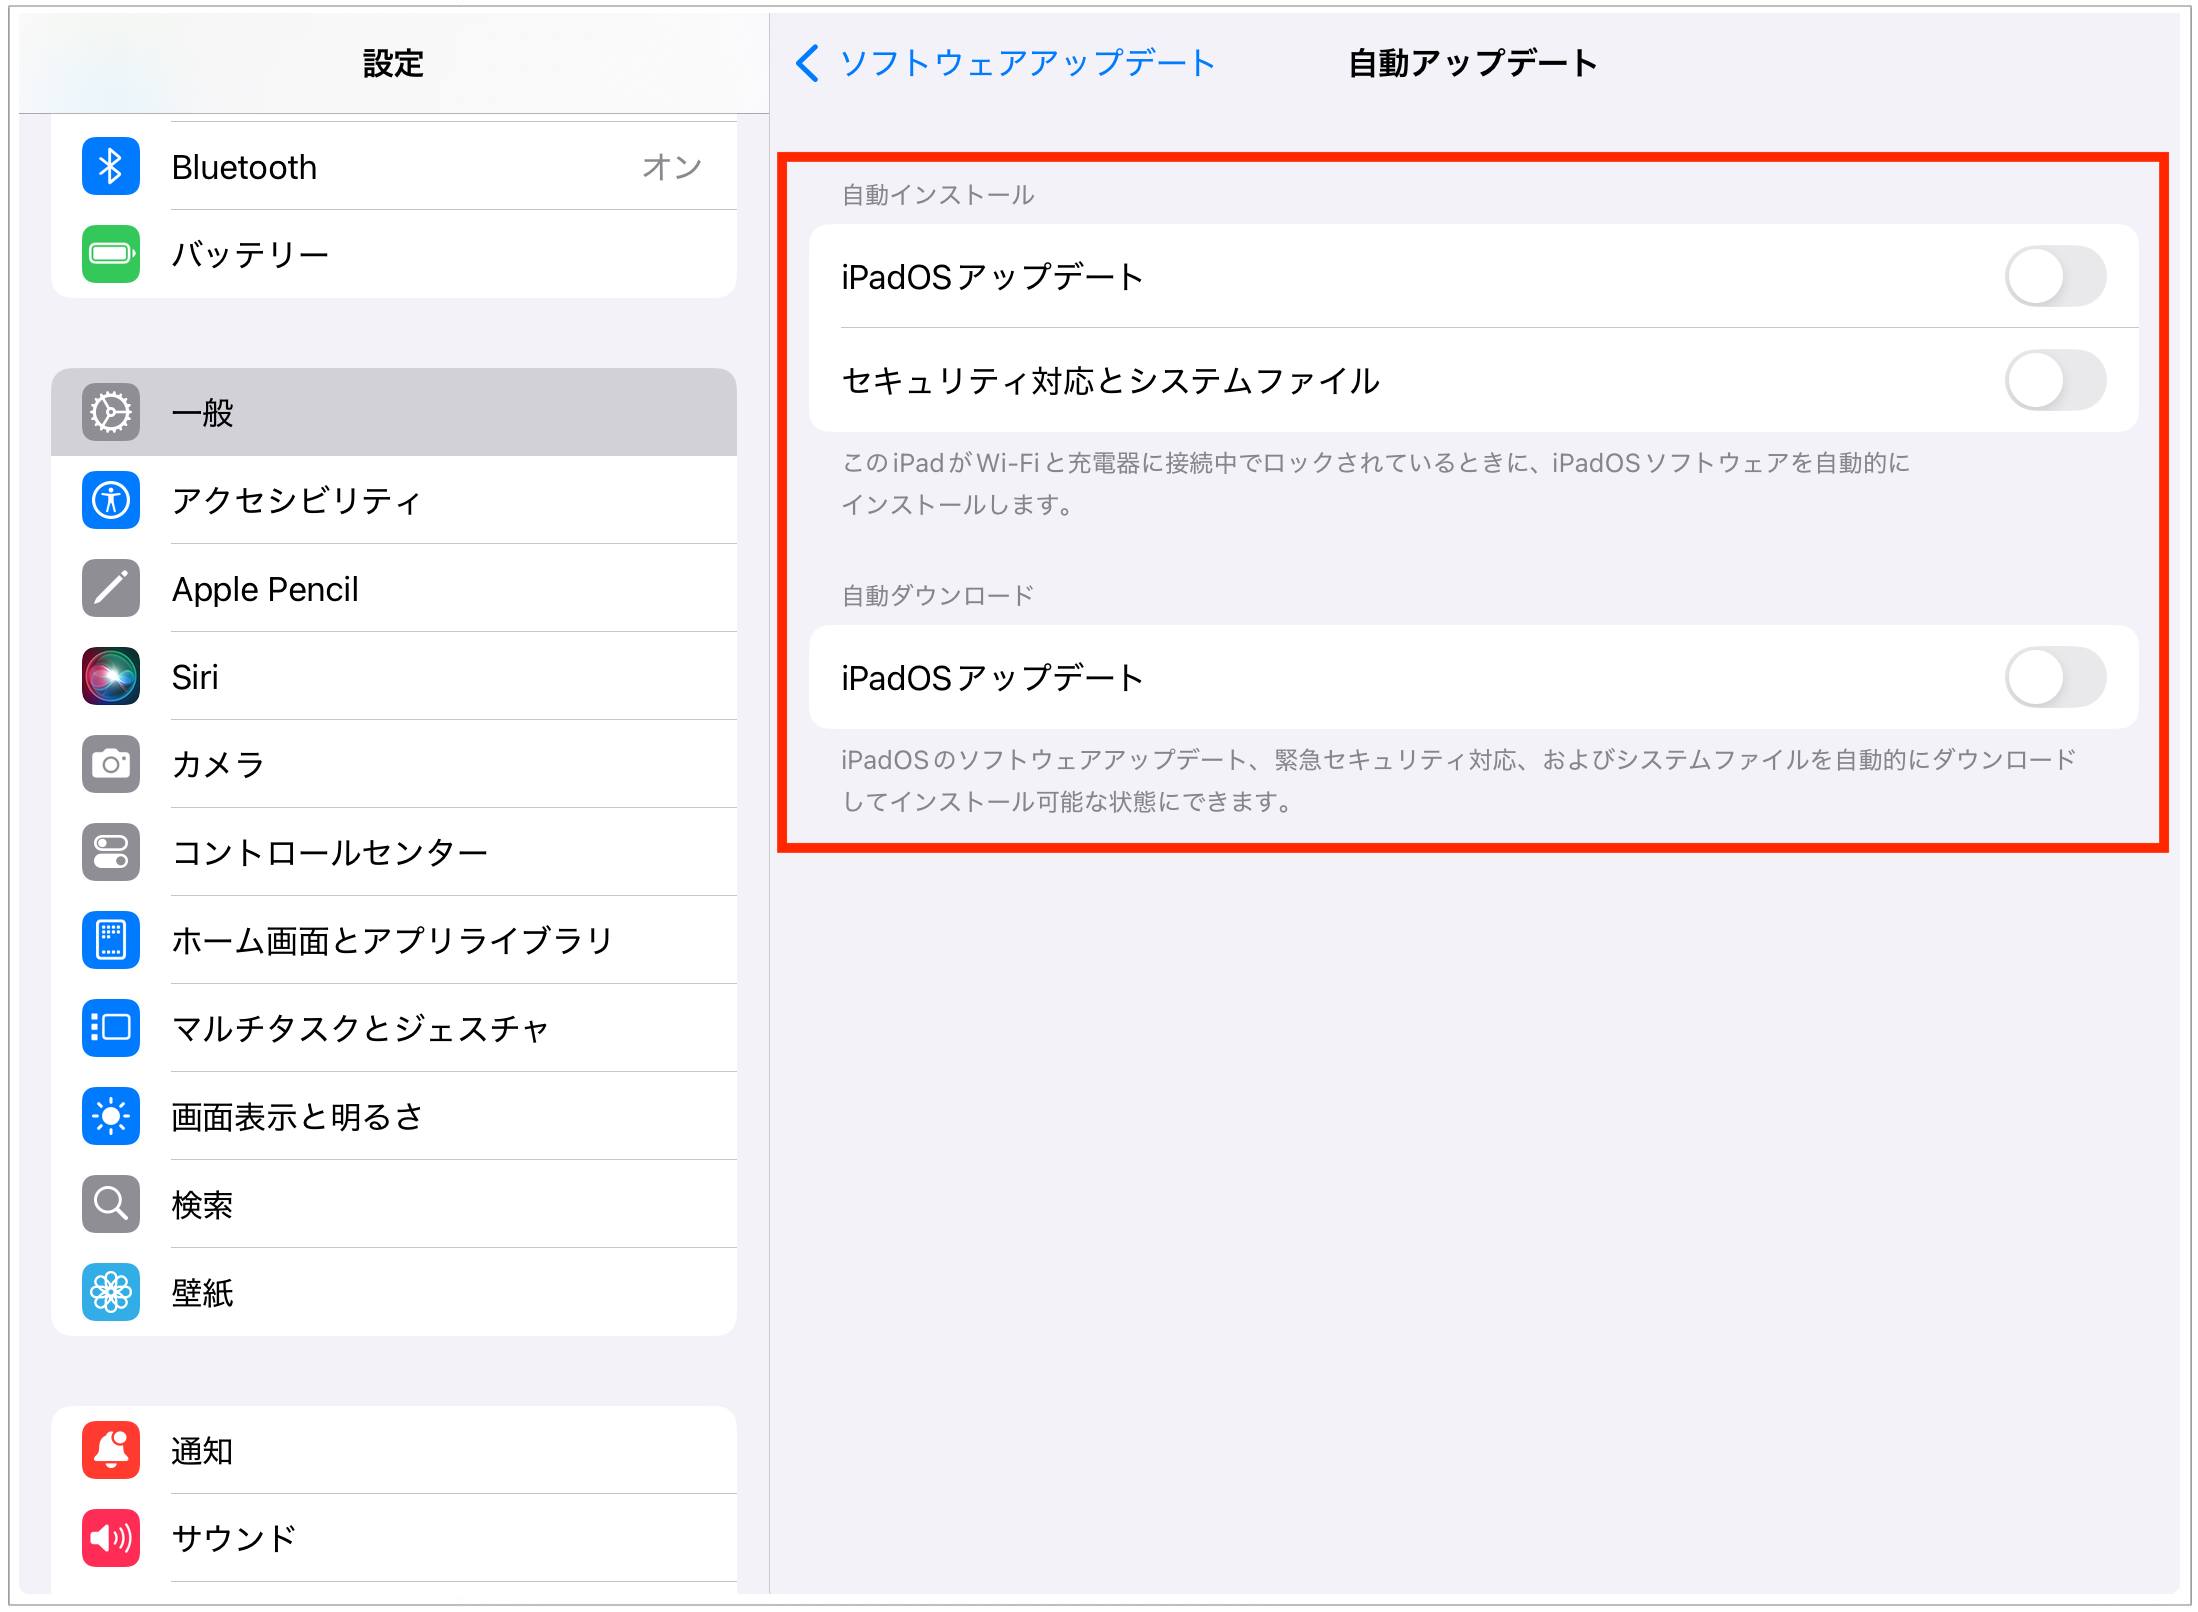Click the wallpaper flower icon
Screen dimensions: 2198x1612
[x=111, y=1292]
